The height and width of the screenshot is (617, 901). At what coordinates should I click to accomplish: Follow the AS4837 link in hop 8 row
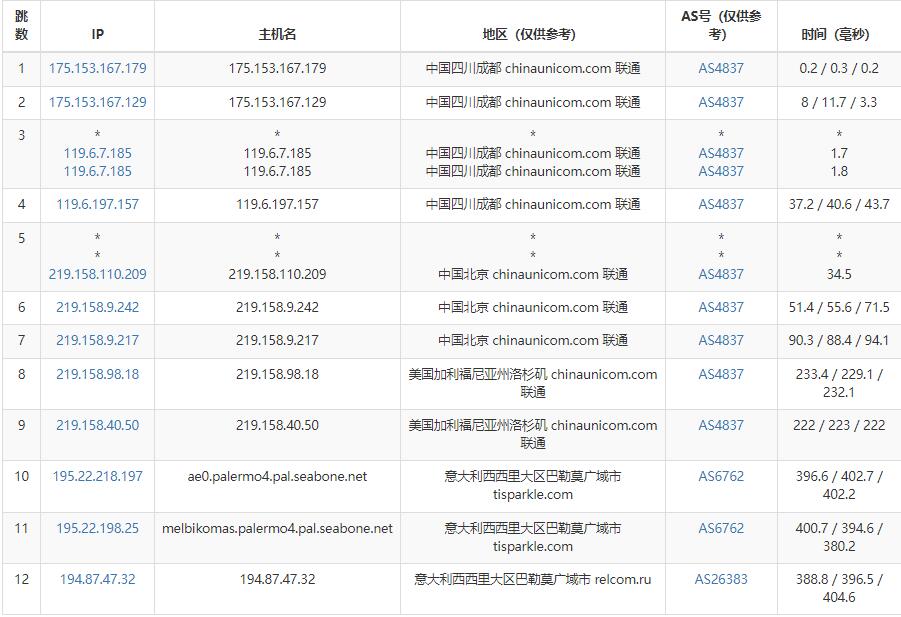[x=721, y=375]
